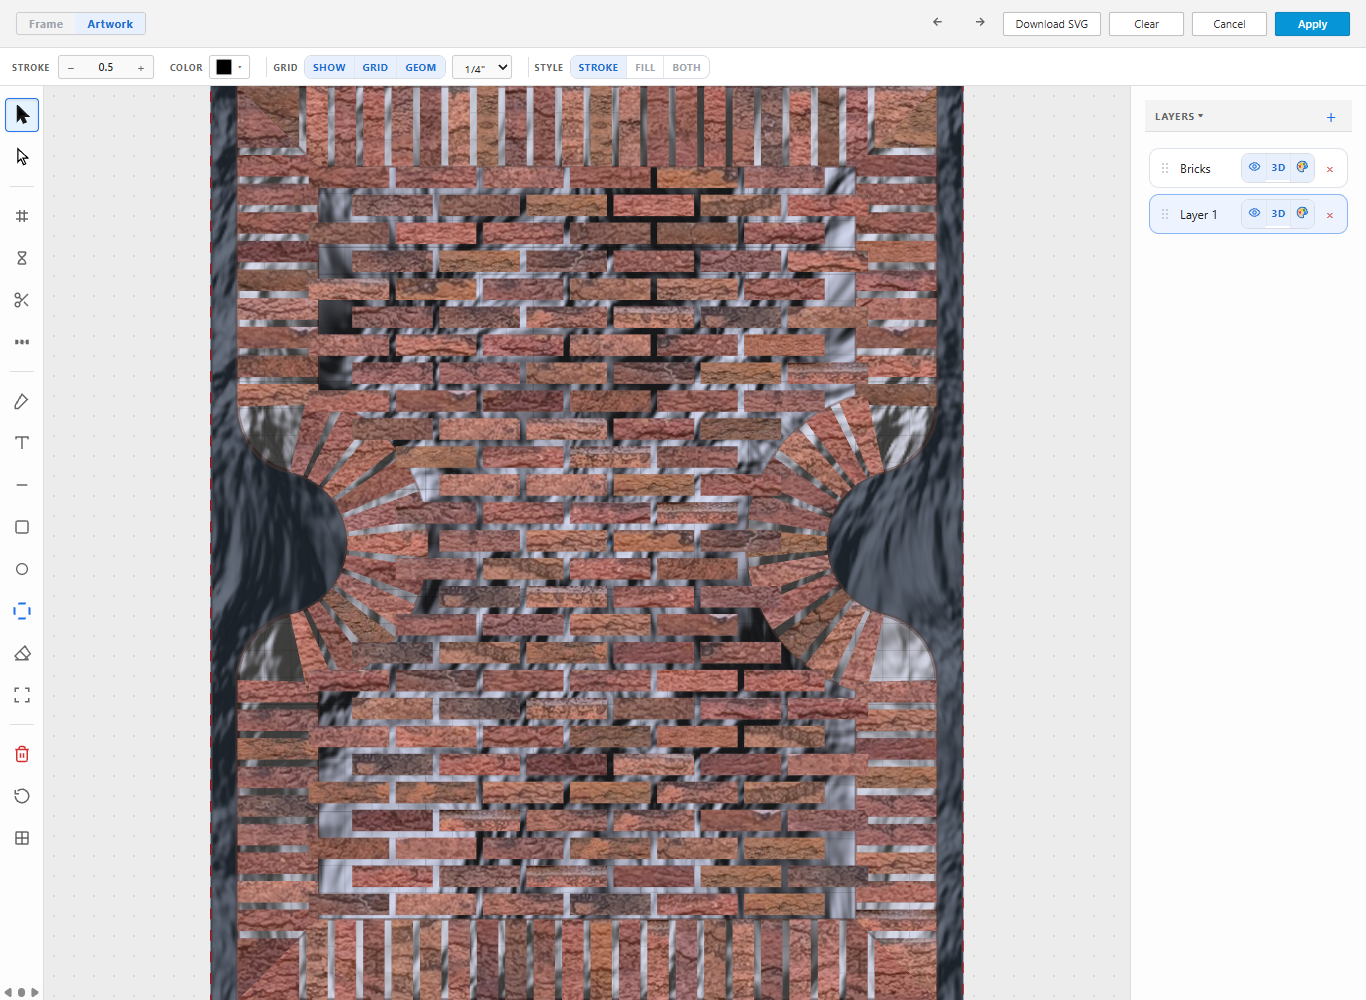The width and height of the screenshot is (1366, 1000).
Task: Click the blue Apply button
Action: pos(1312,24)
